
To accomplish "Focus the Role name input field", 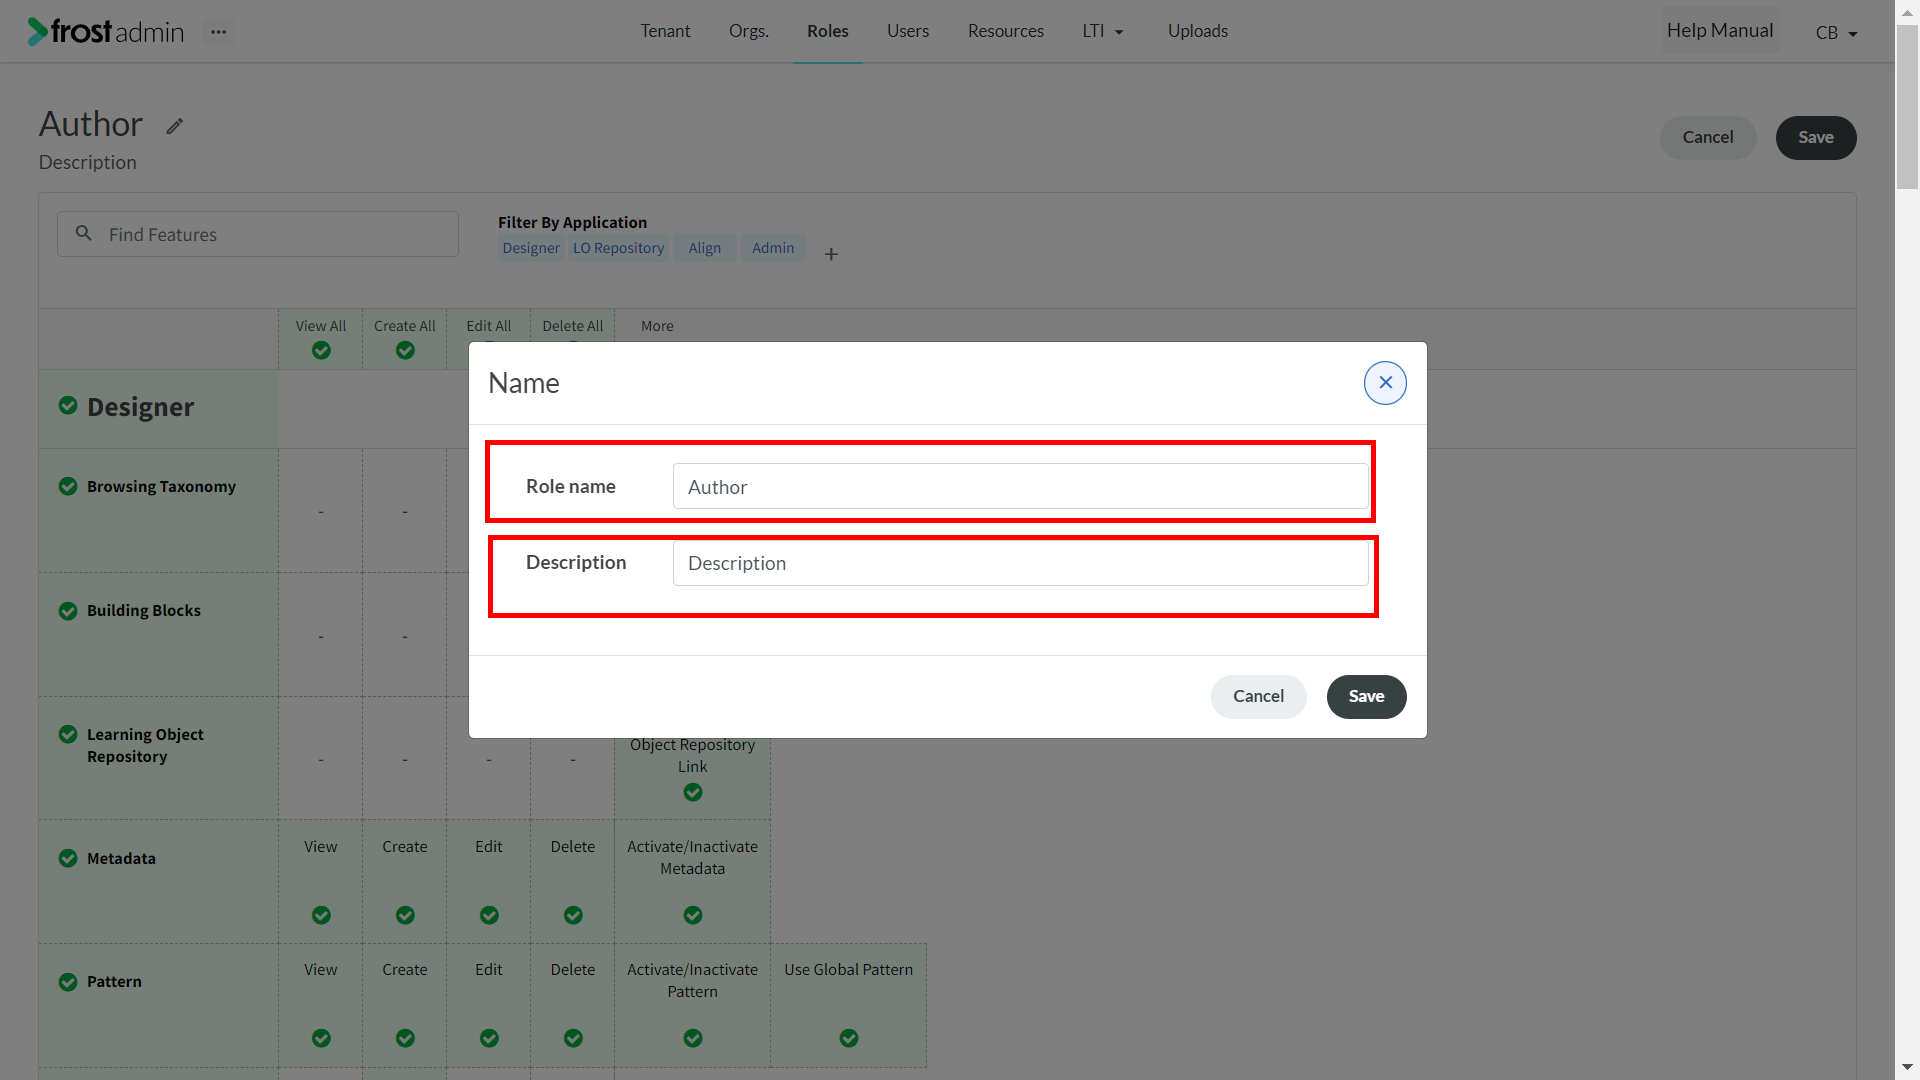I will (1020, 486).
